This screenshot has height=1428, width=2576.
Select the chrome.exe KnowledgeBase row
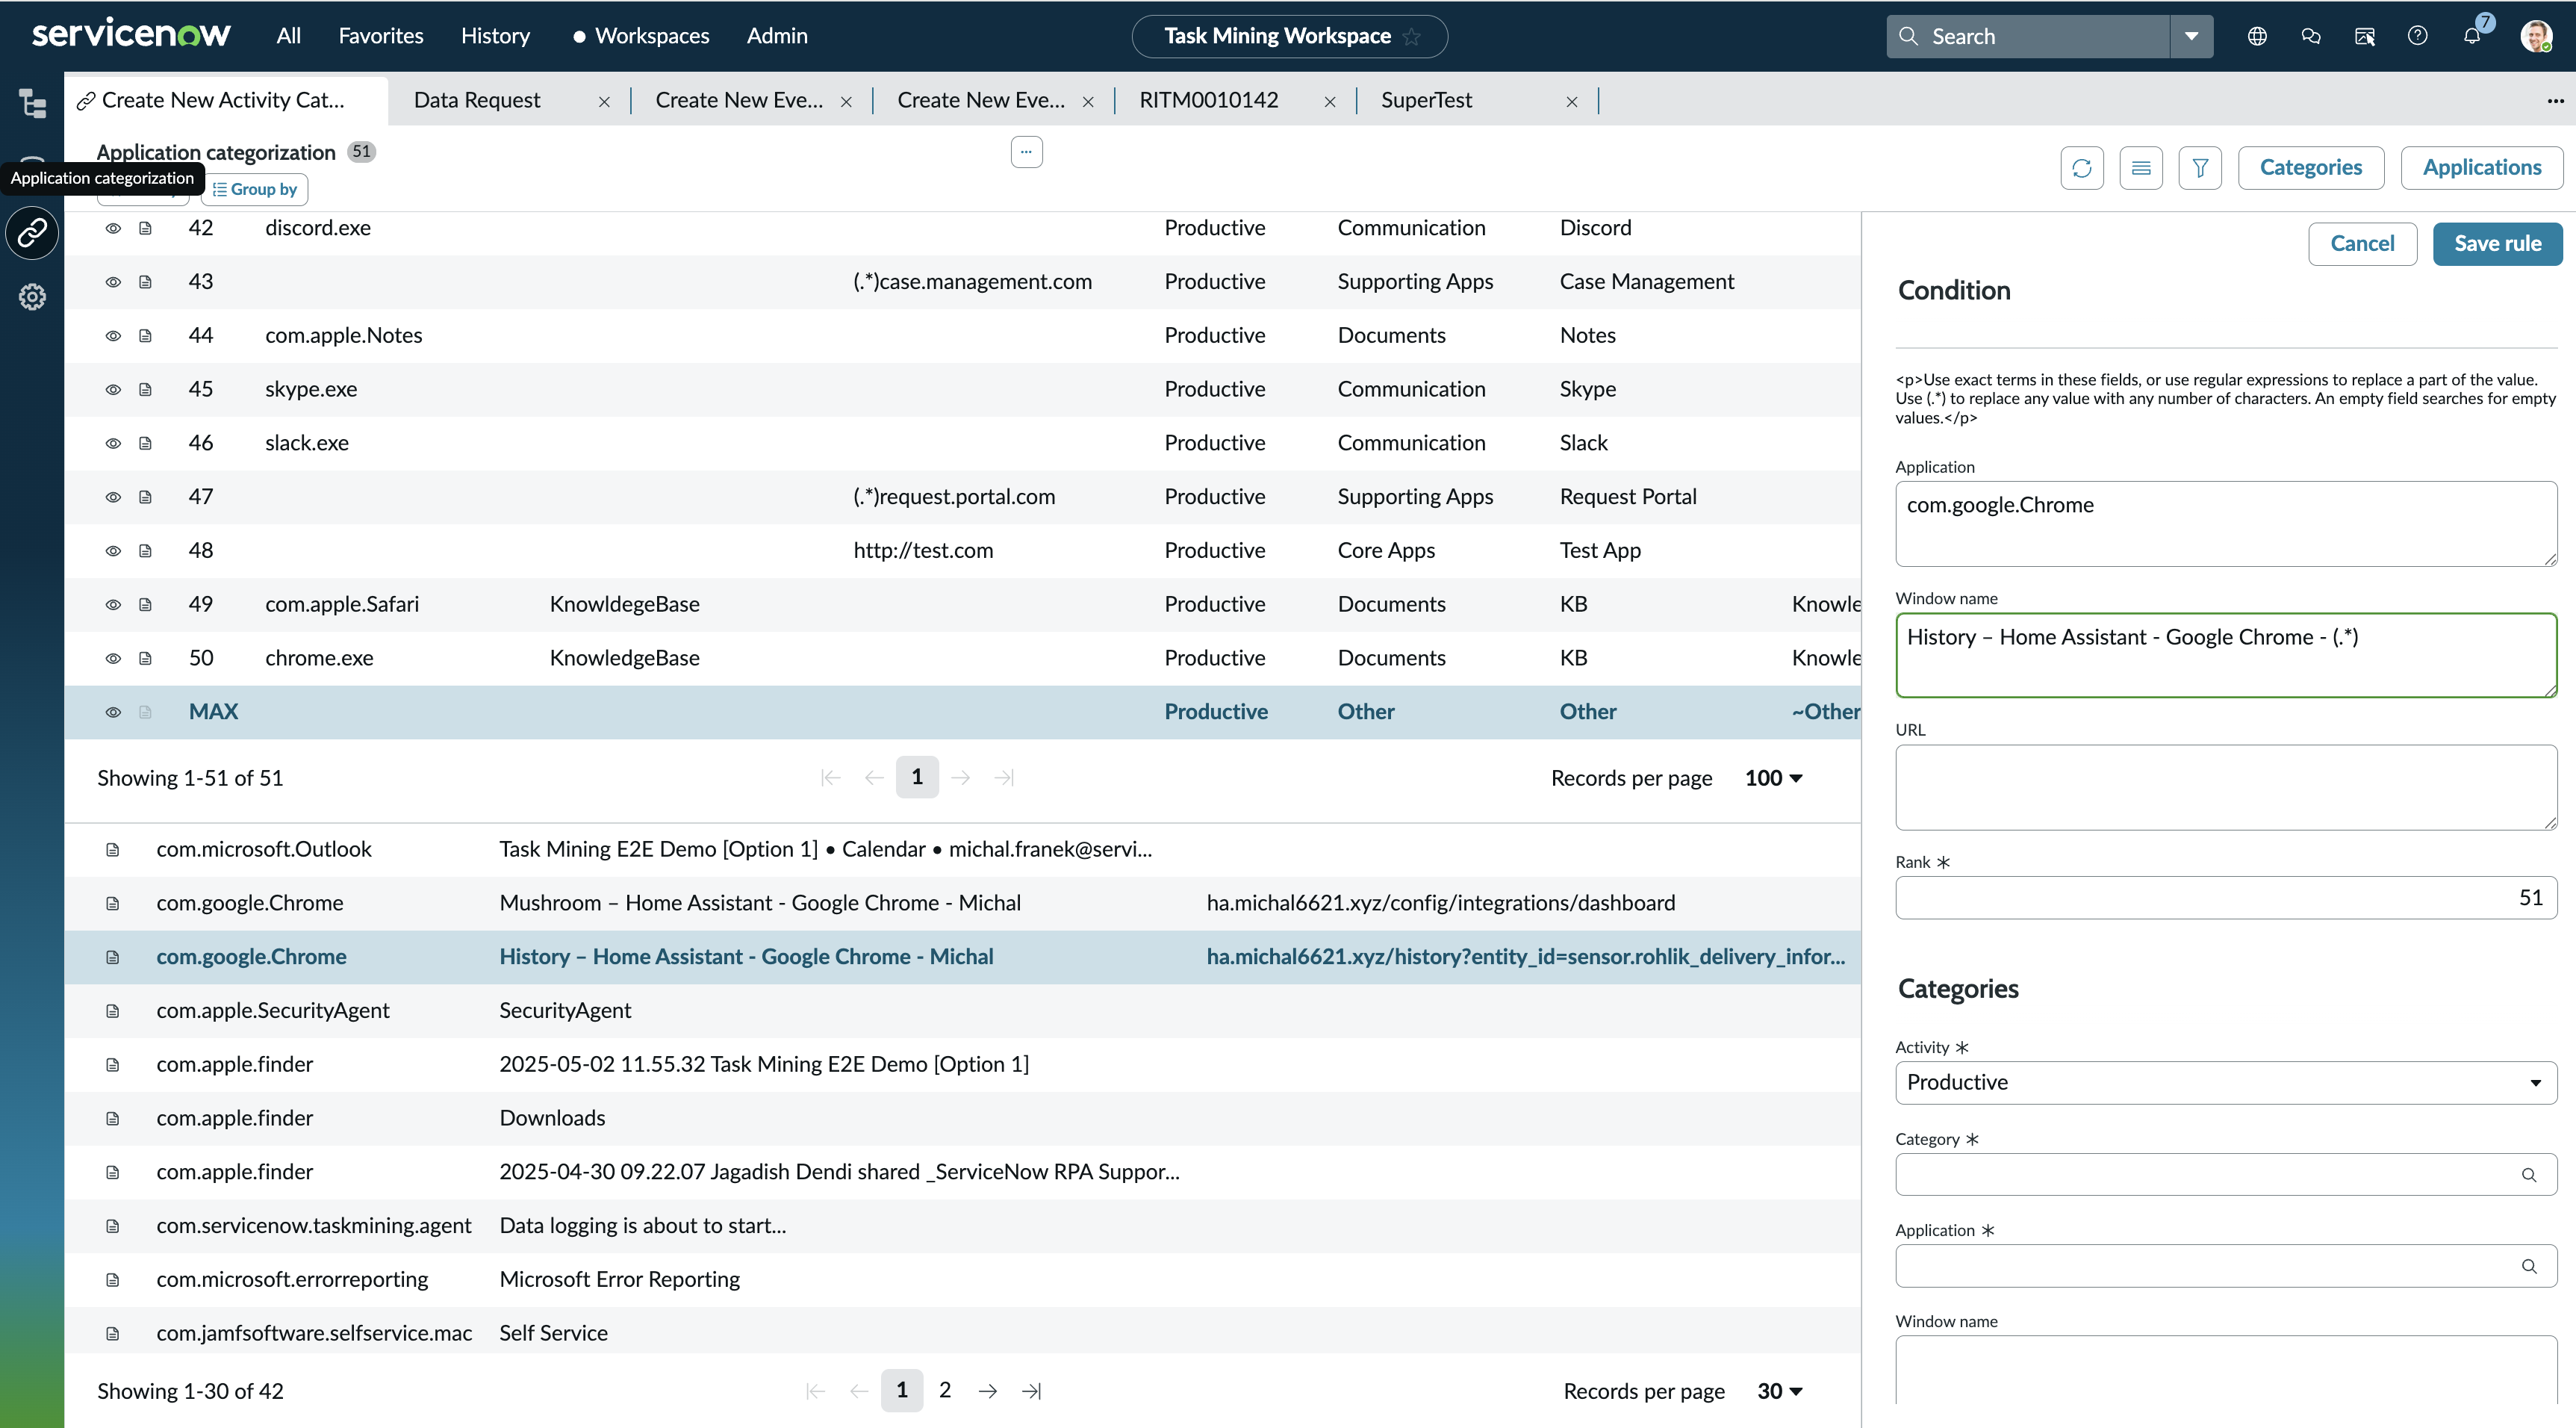(963, 658)
